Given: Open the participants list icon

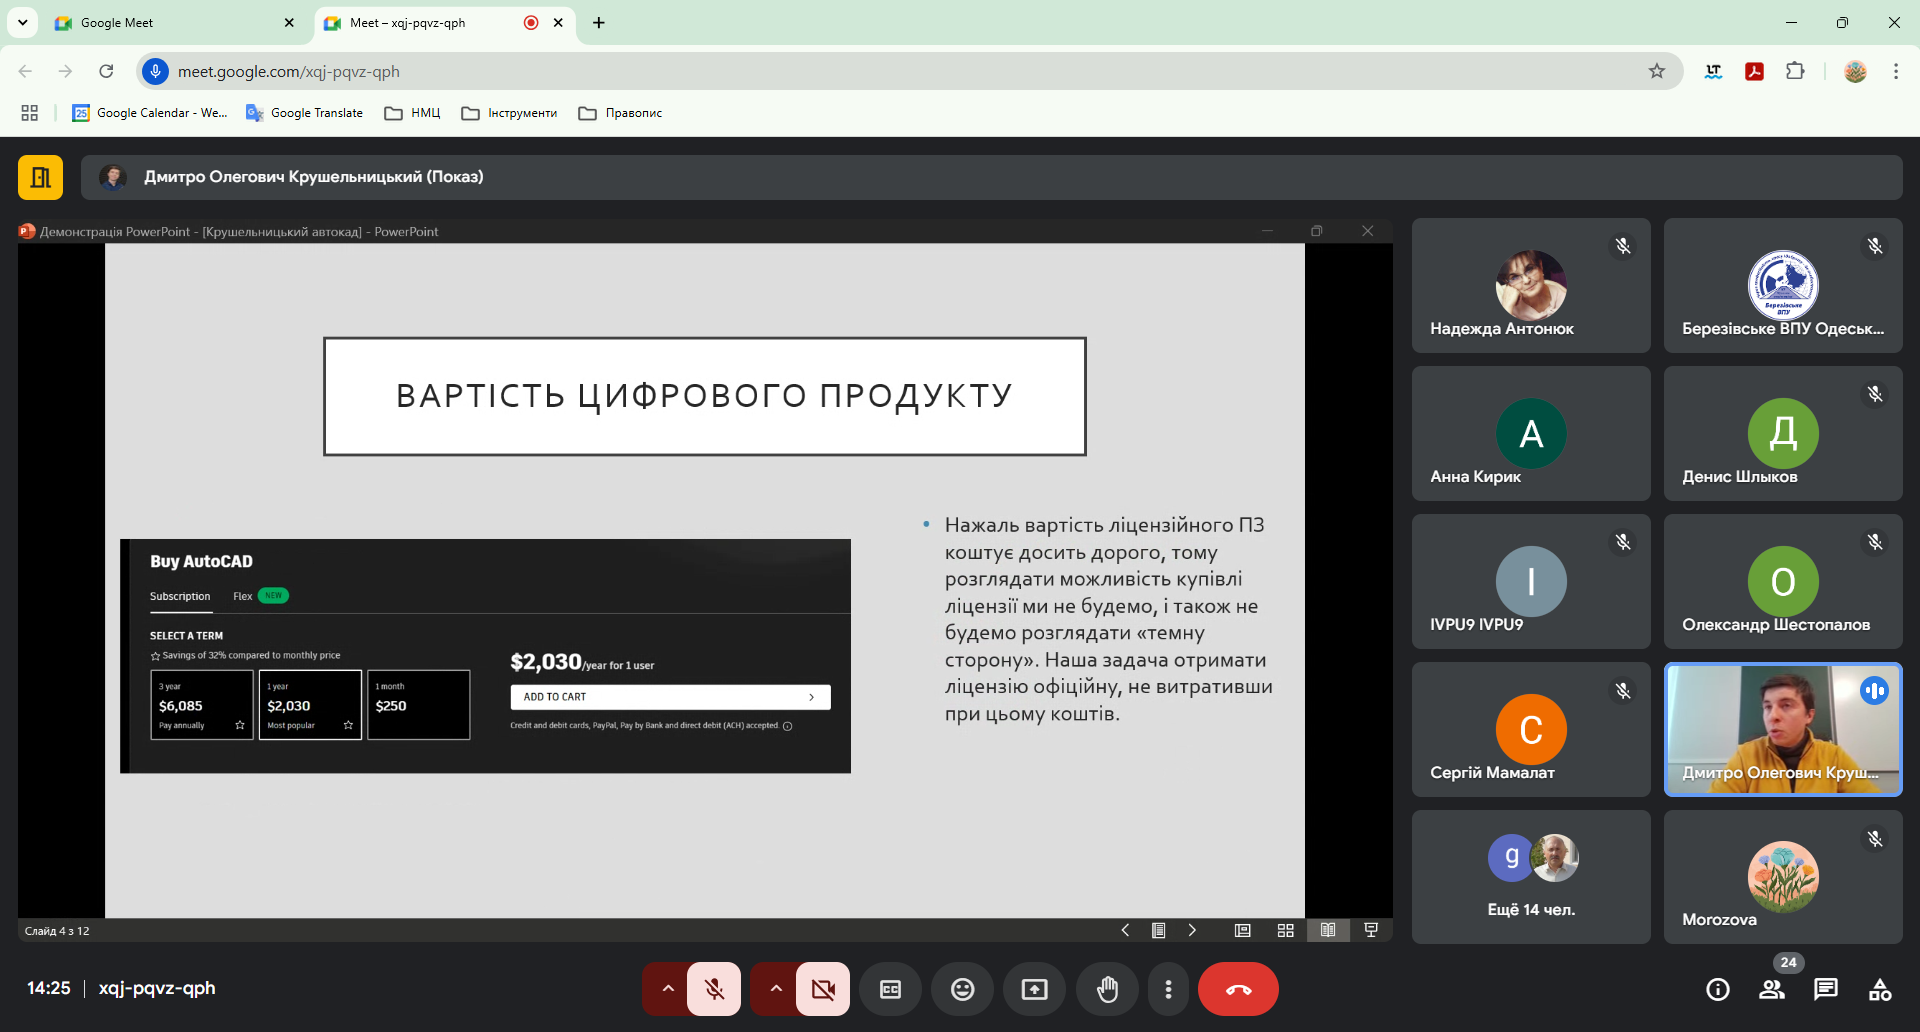Looking at the screenshot, I should tap(1771, 989).
